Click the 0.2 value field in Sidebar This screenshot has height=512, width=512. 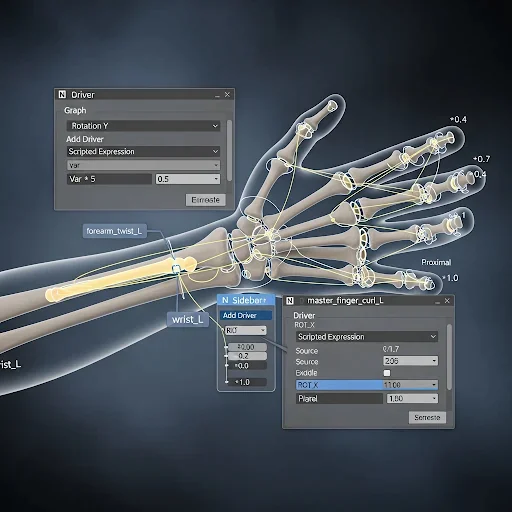[x=247, y=356]
